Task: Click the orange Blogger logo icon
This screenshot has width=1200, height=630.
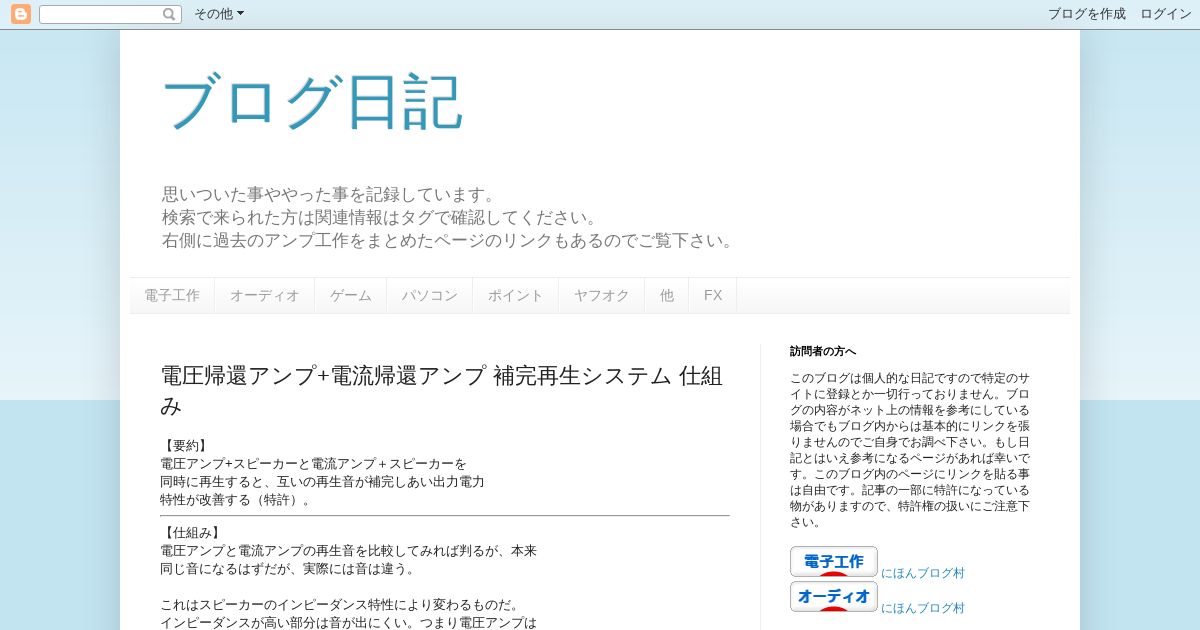Action: tap(20, 14)
